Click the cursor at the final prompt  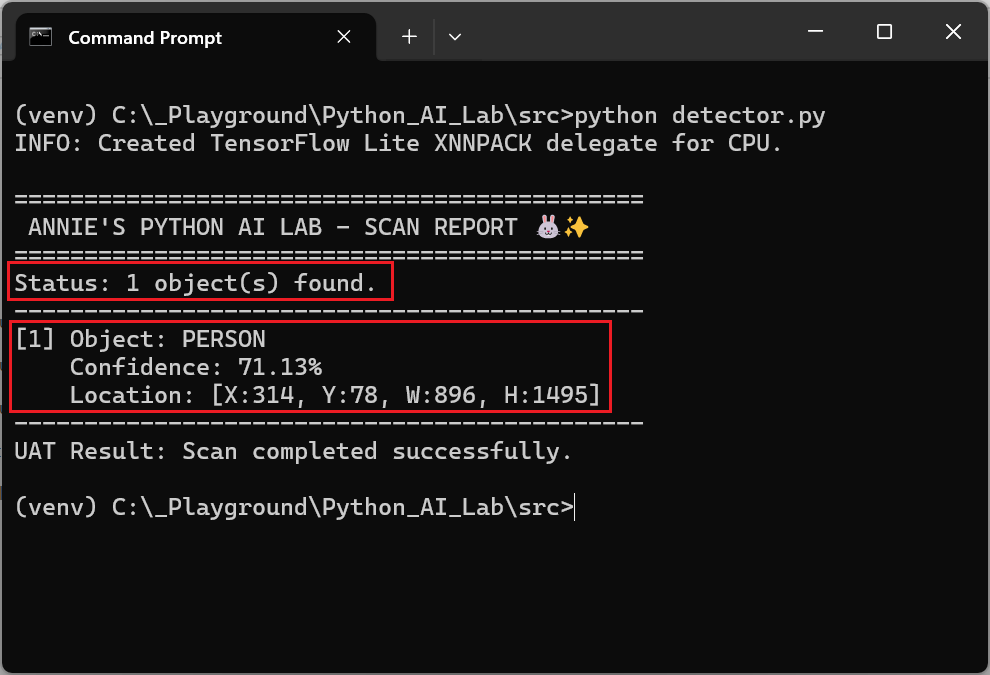tap(577, 508)
